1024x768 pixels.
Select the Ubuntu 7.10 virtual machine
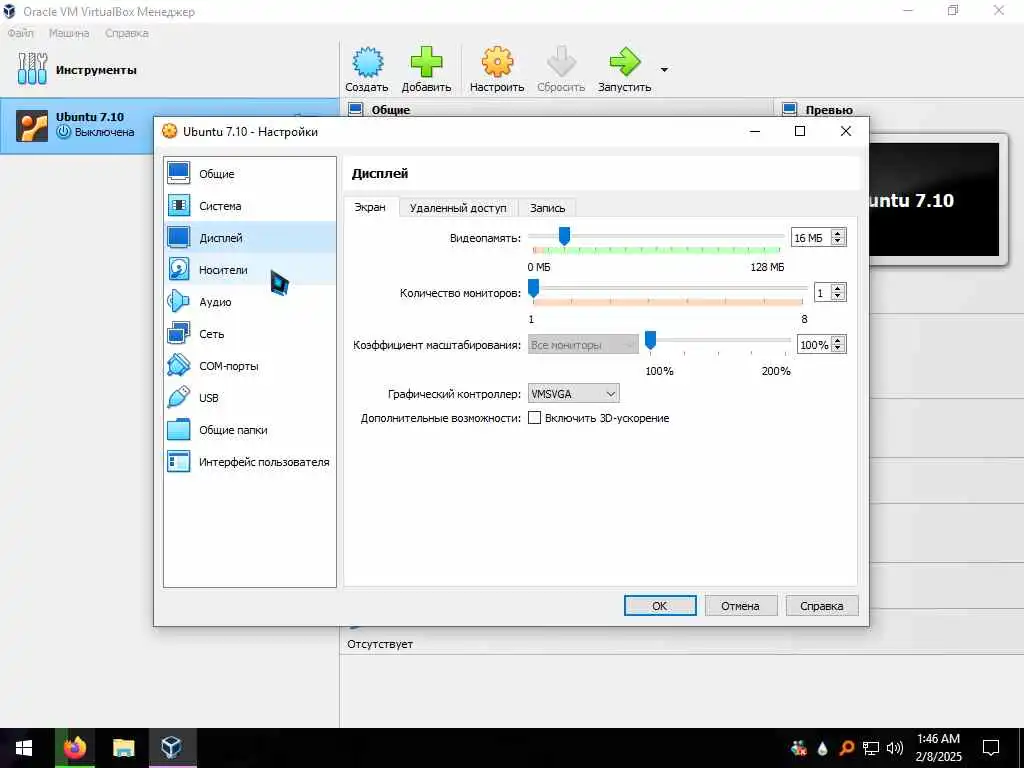76,125
